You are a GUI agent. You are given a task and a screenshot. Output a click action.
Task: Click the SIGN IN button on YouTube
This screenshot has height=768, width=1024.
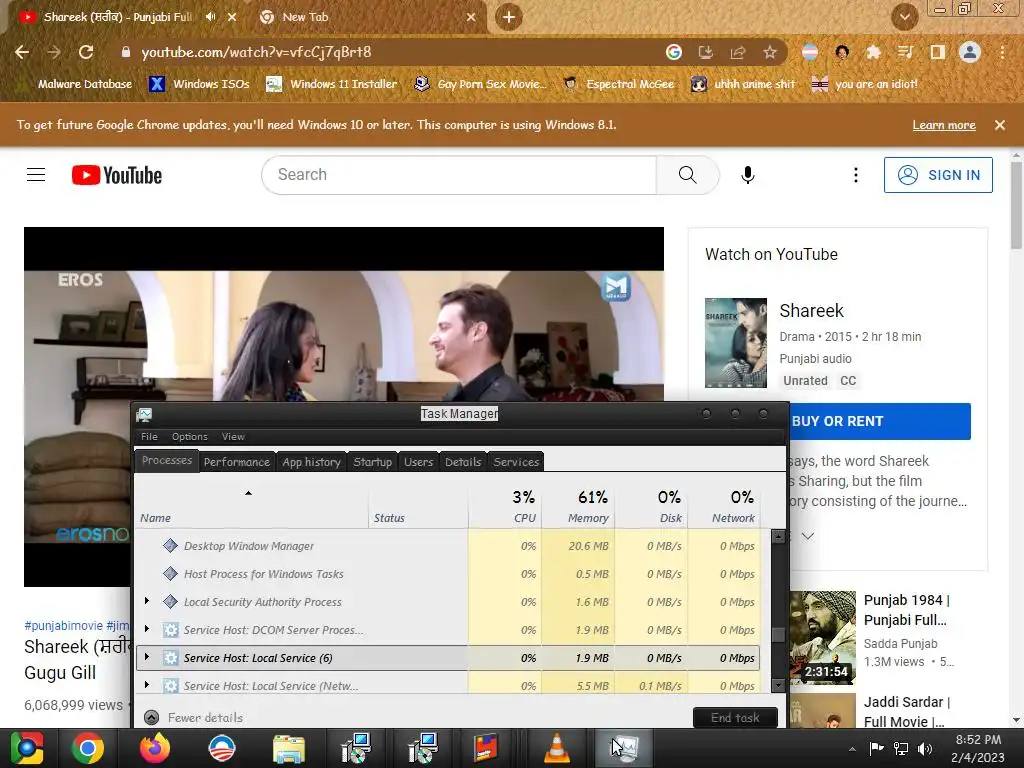(x=938, y=175)
